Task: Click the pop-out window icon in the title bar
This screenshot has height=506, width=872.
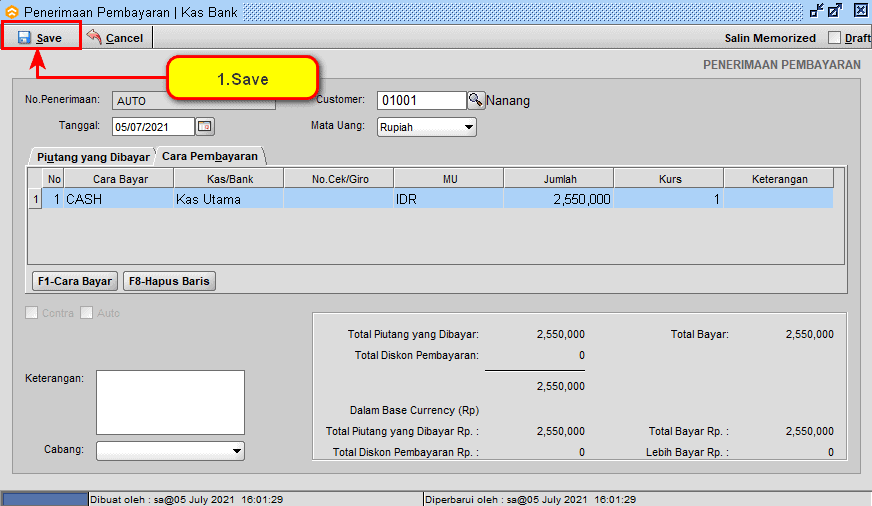Action: (835, 11)
